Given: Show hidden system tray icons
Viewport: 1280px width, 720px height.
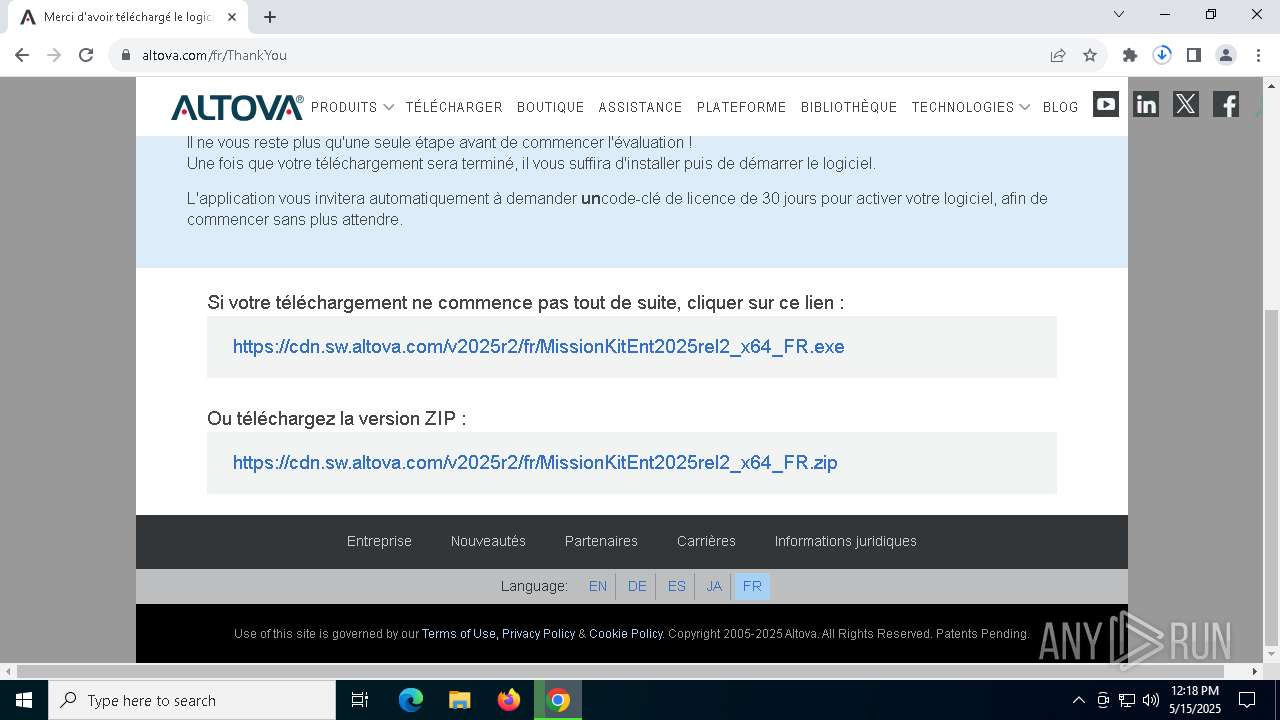Looking at the screenshot, I should (x=1078, y=700).
